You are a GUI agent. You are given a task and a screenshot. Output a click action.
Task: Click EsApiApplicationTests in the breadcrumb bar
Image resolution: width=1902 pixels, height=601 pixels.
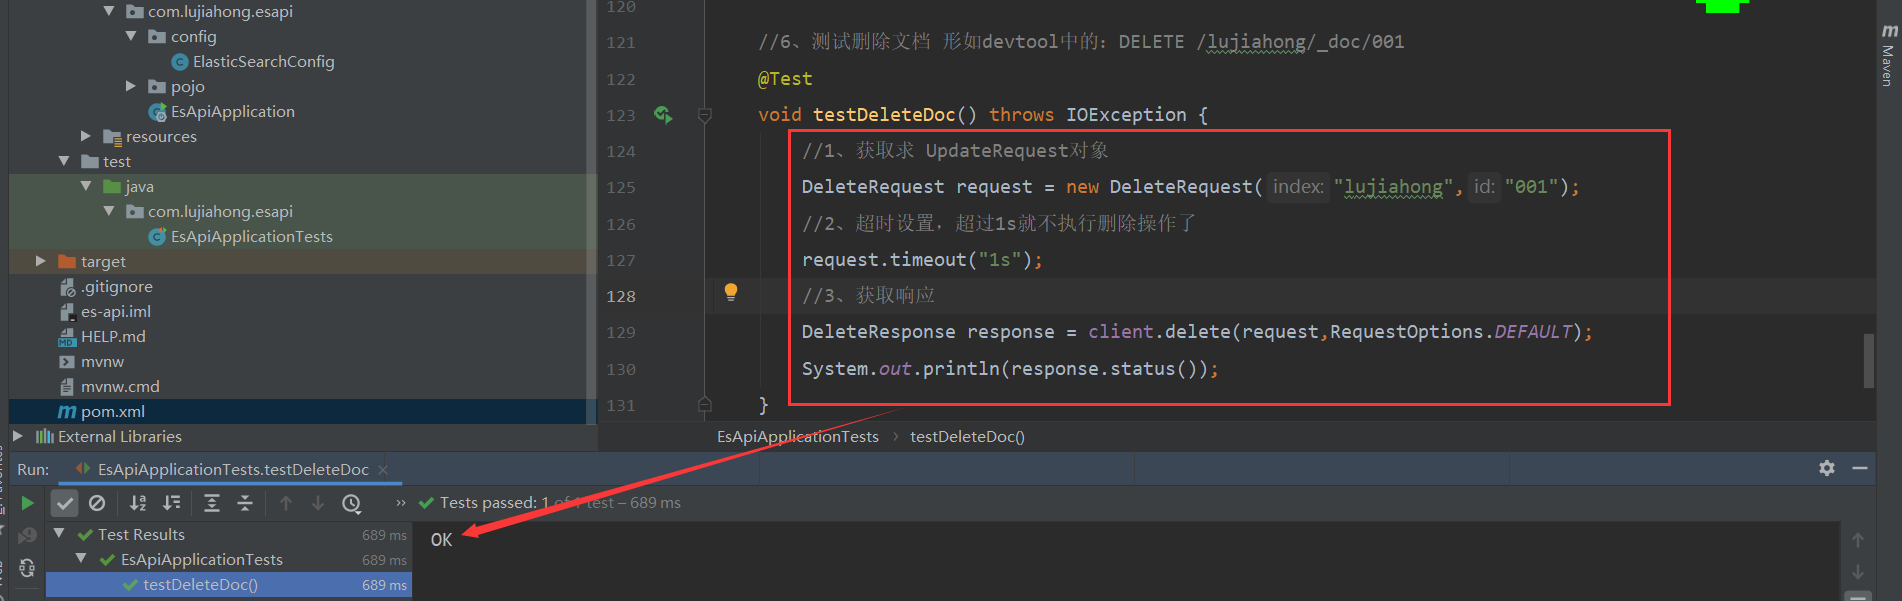(x=797, y=437)
